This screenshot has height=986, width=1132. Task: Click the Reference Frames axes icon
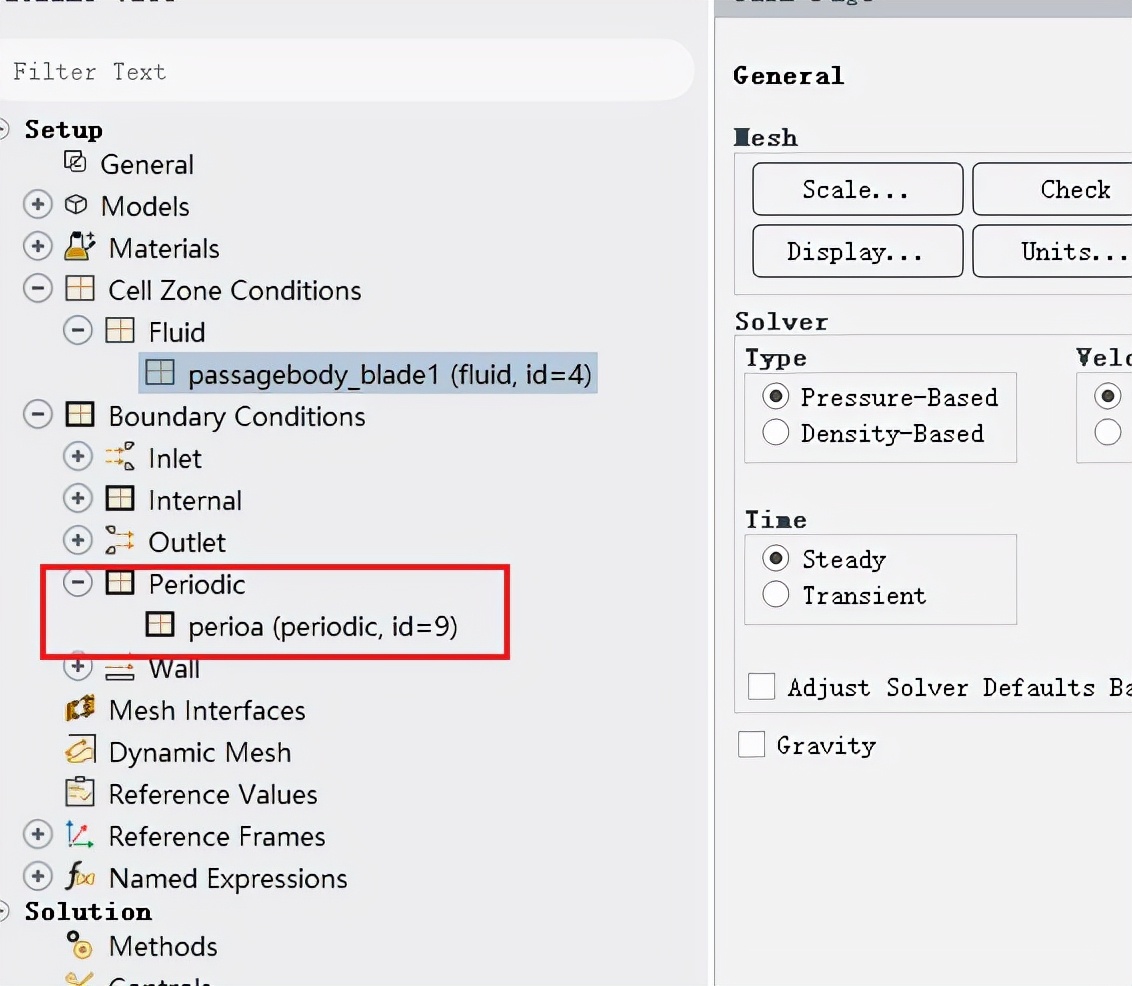[x=79, y=835]
